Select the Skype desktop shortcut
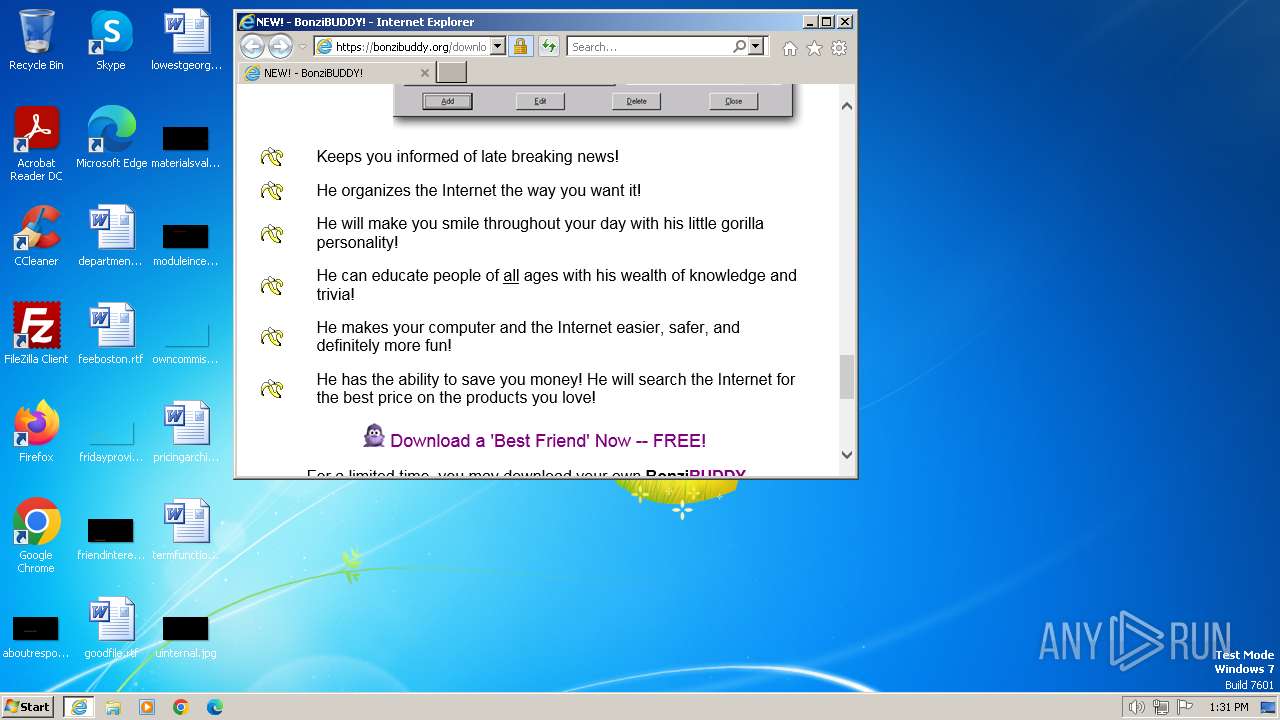Screen dimensions: 1280x720 pos(111,40)
